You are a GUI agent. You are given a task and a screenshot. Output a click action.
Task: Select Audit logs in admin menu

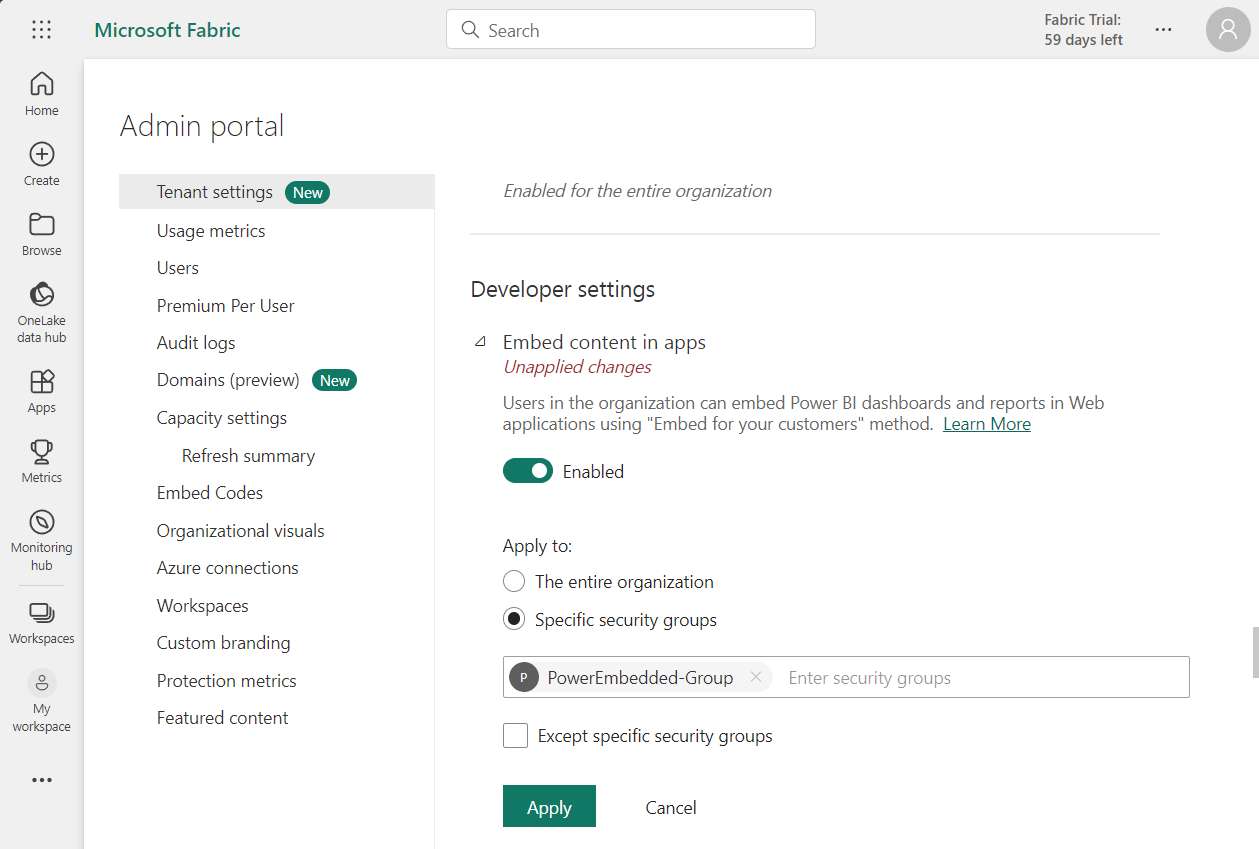tap(196, 343)
